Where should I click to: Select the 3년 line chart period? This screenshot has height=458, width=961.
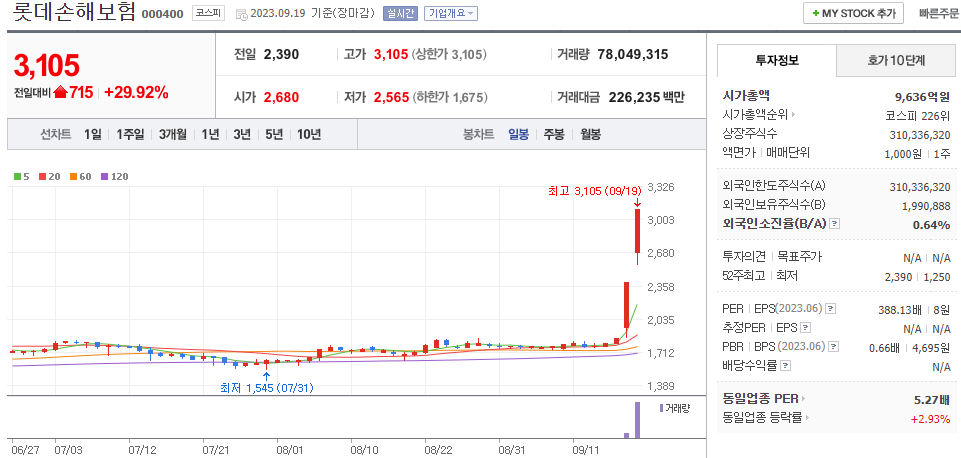[242, 134]
